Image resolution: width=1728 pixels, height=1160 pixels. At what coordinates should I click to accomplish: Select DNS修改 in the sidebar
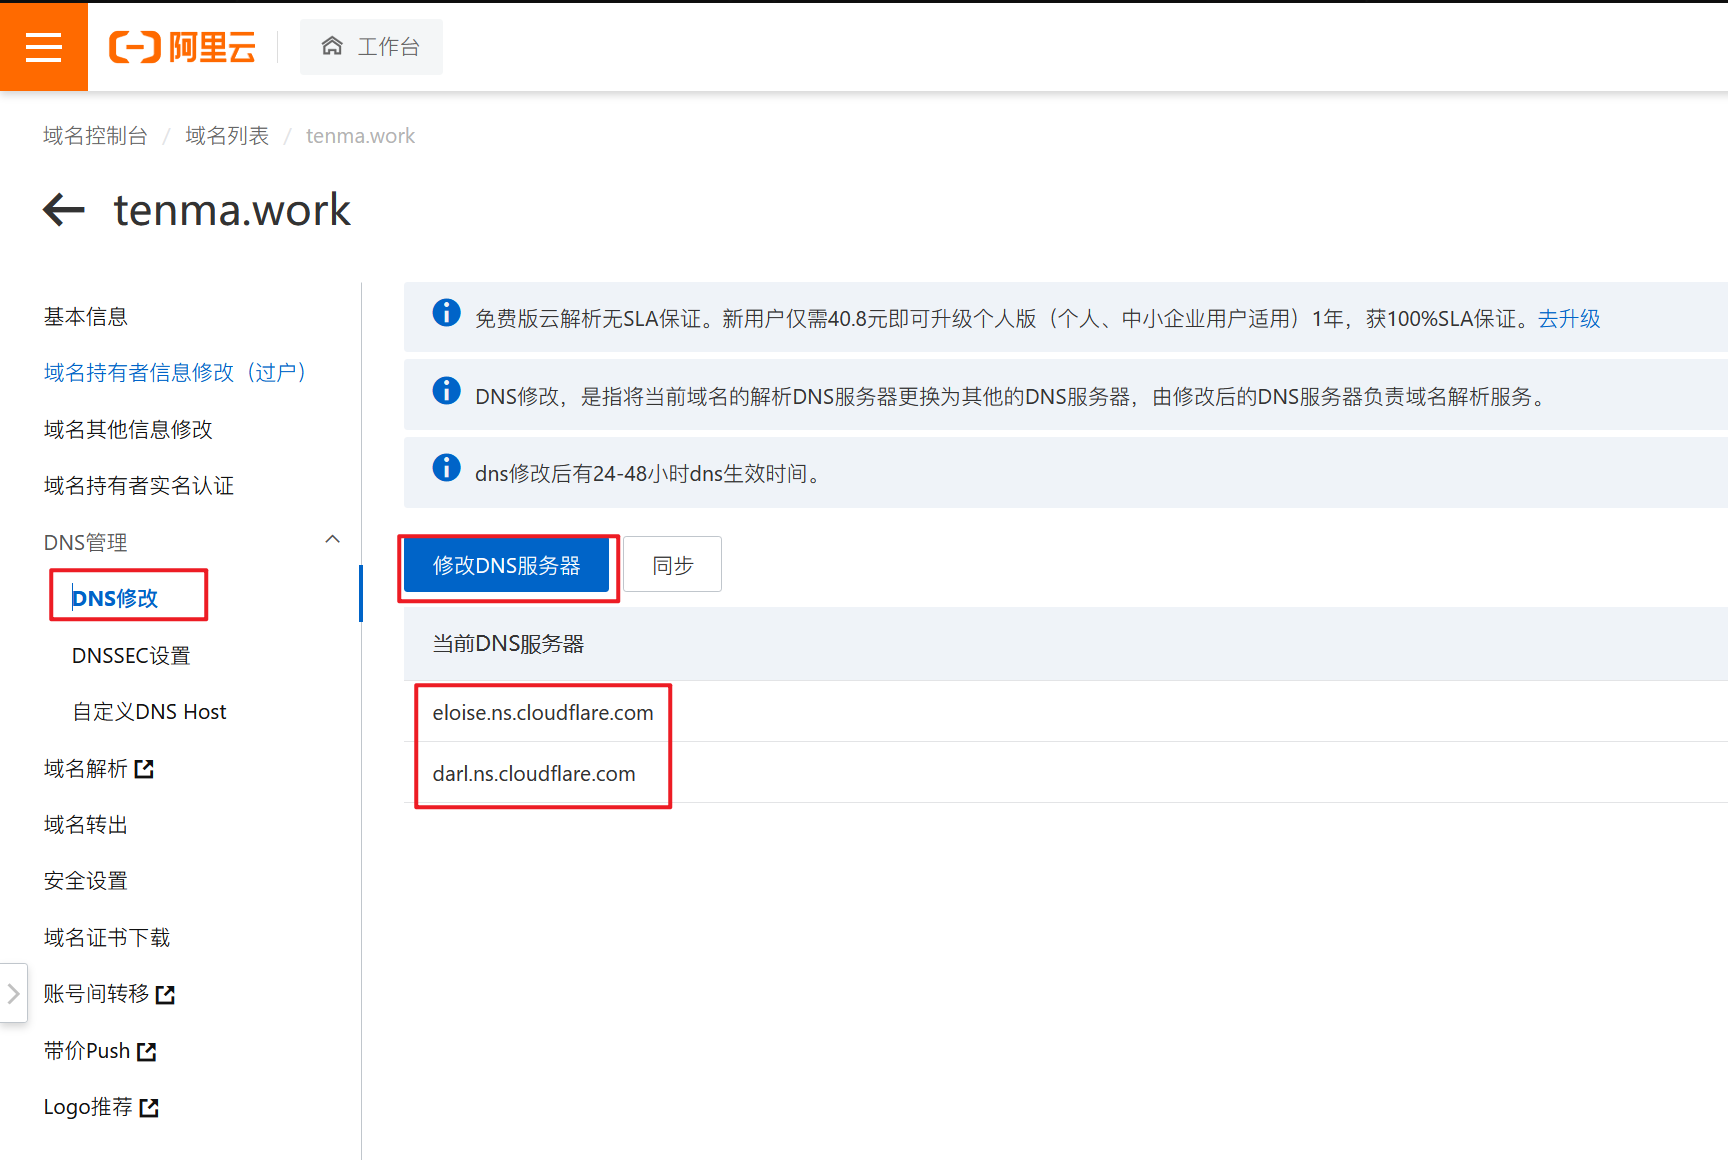[x=115, y=598]
